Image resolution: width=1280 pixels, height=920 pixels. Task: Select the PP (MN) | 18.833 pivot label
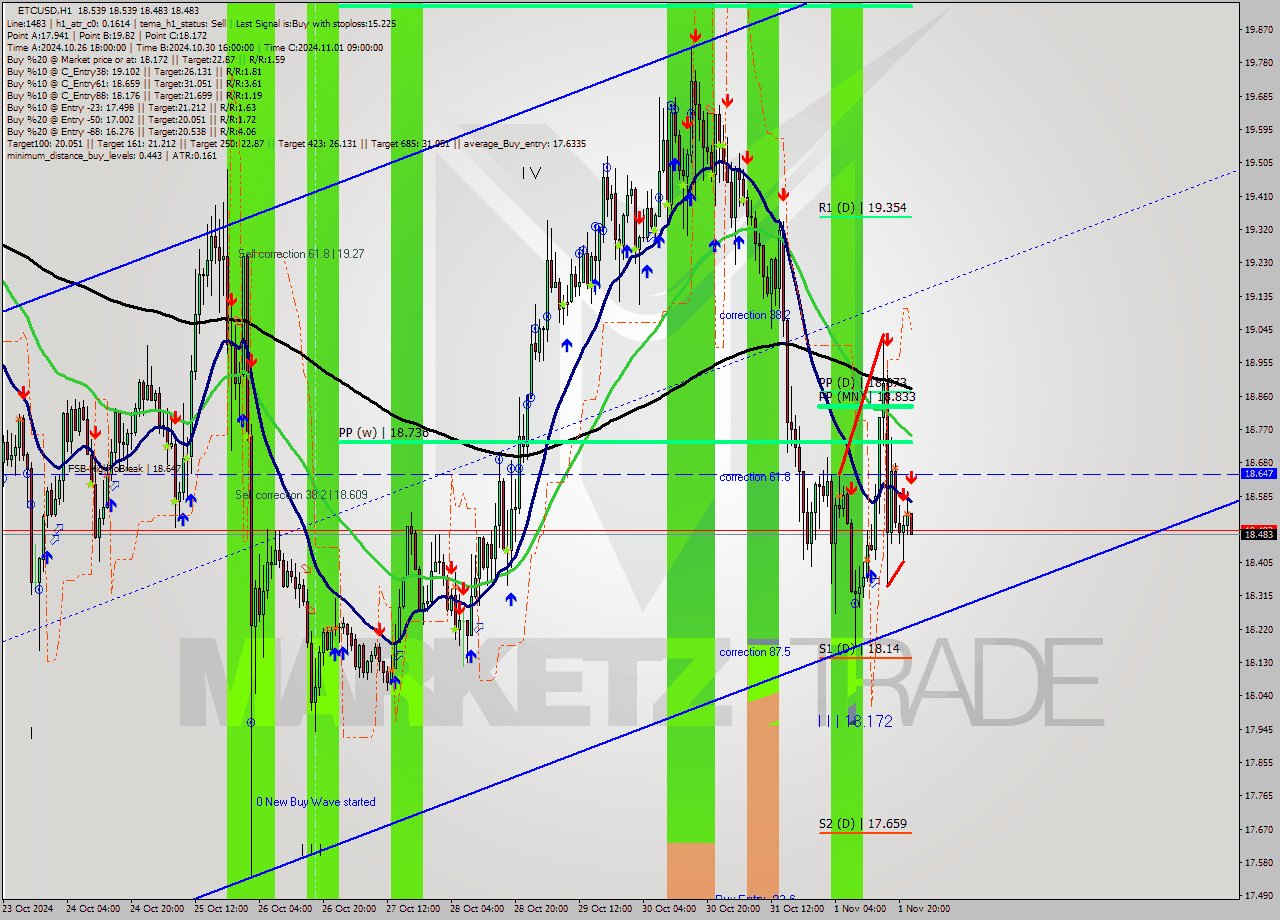(866, 397)
